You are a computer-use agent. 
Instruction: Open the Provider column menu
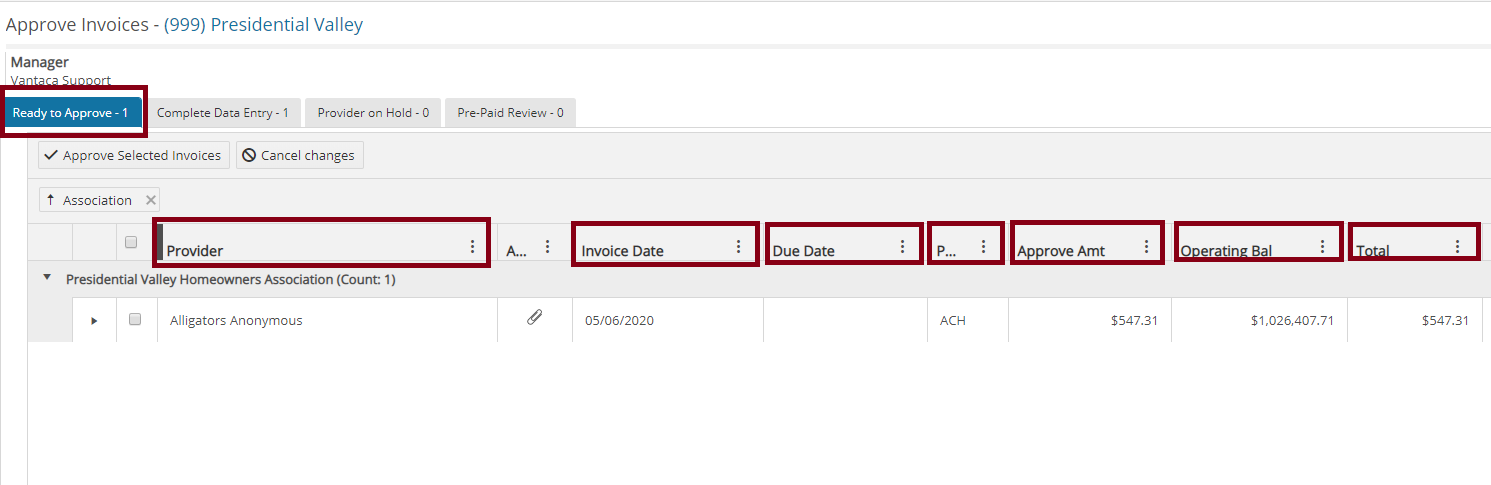point(472,247)
